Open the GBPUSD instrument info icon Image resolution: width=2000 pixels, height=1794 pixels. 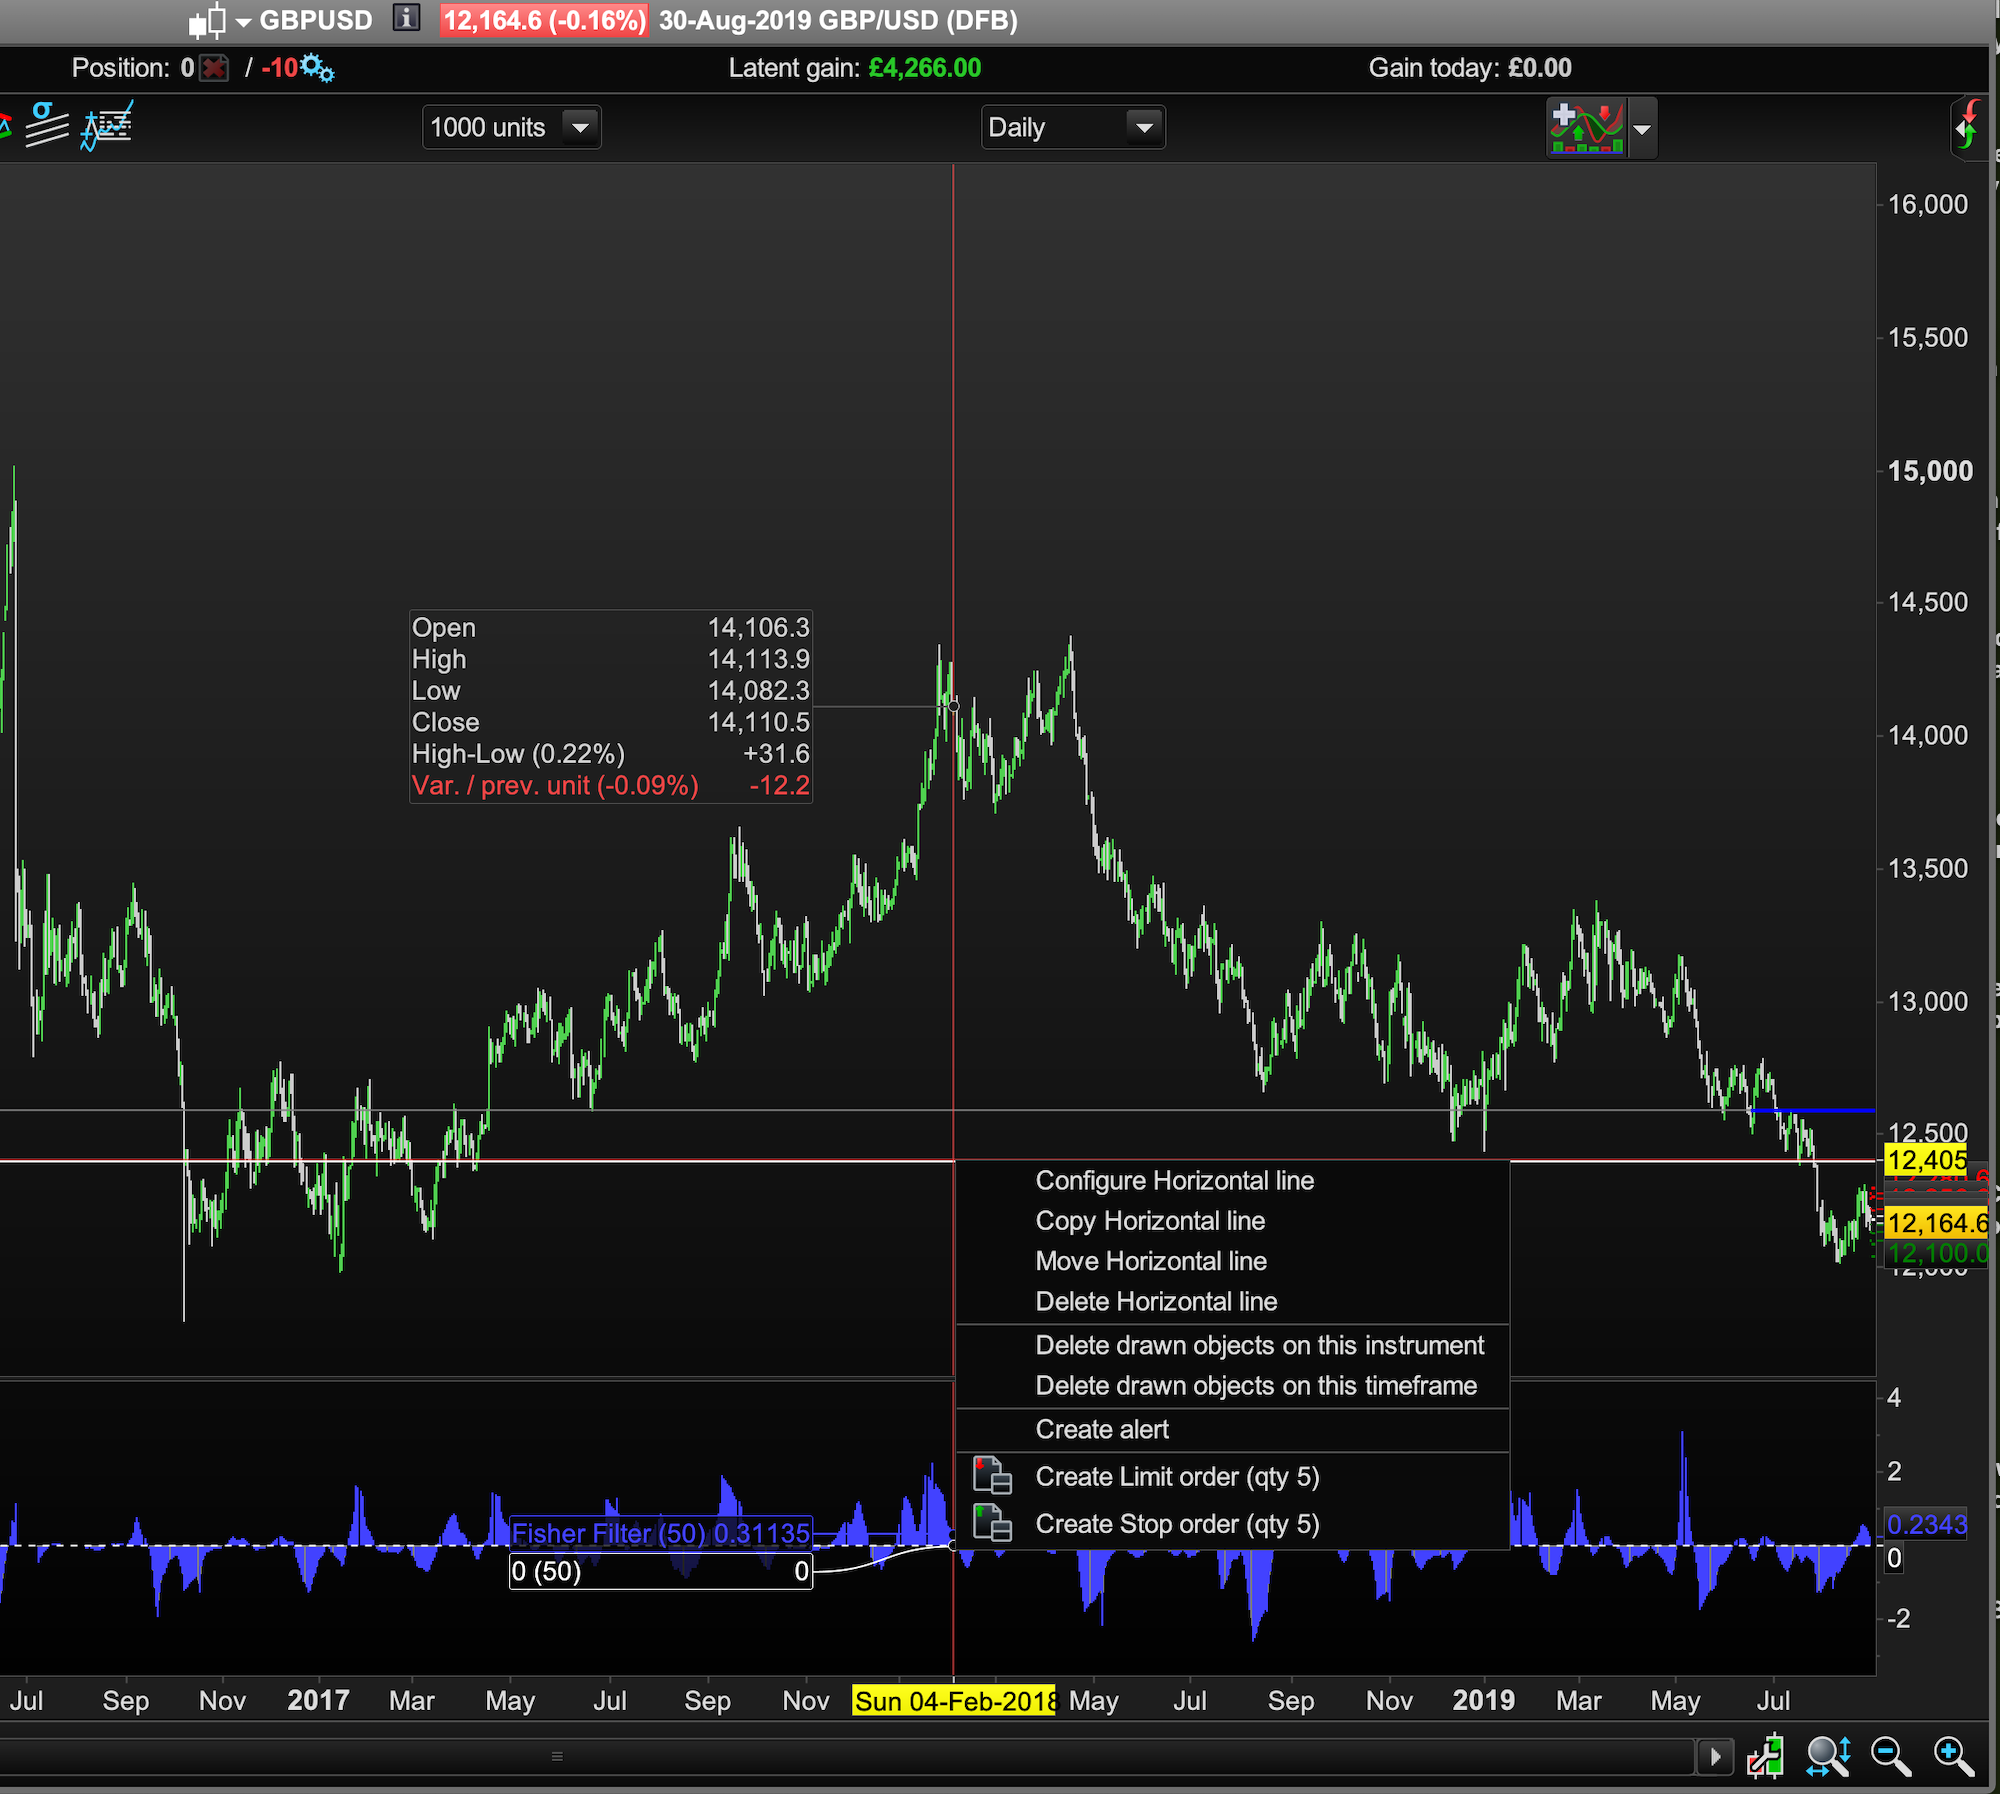(x=406, y=18)
